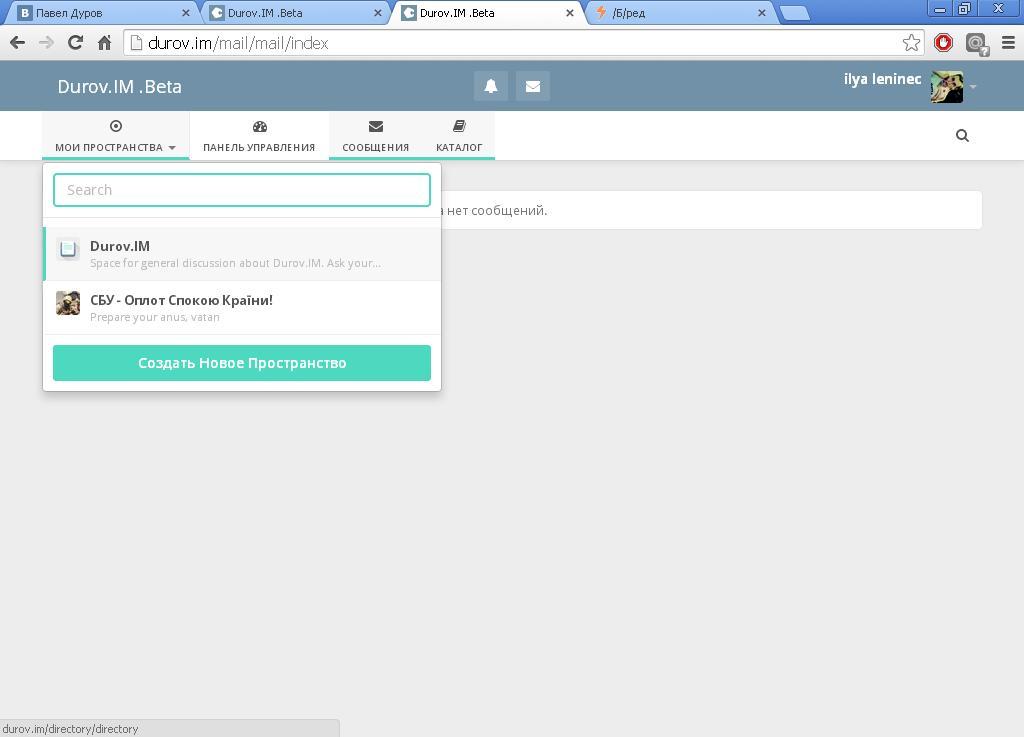The height and width of the screenshot is (737, 1024).
Task: Open the КАТАЛОГ directory
Action: tap(459, 136)
